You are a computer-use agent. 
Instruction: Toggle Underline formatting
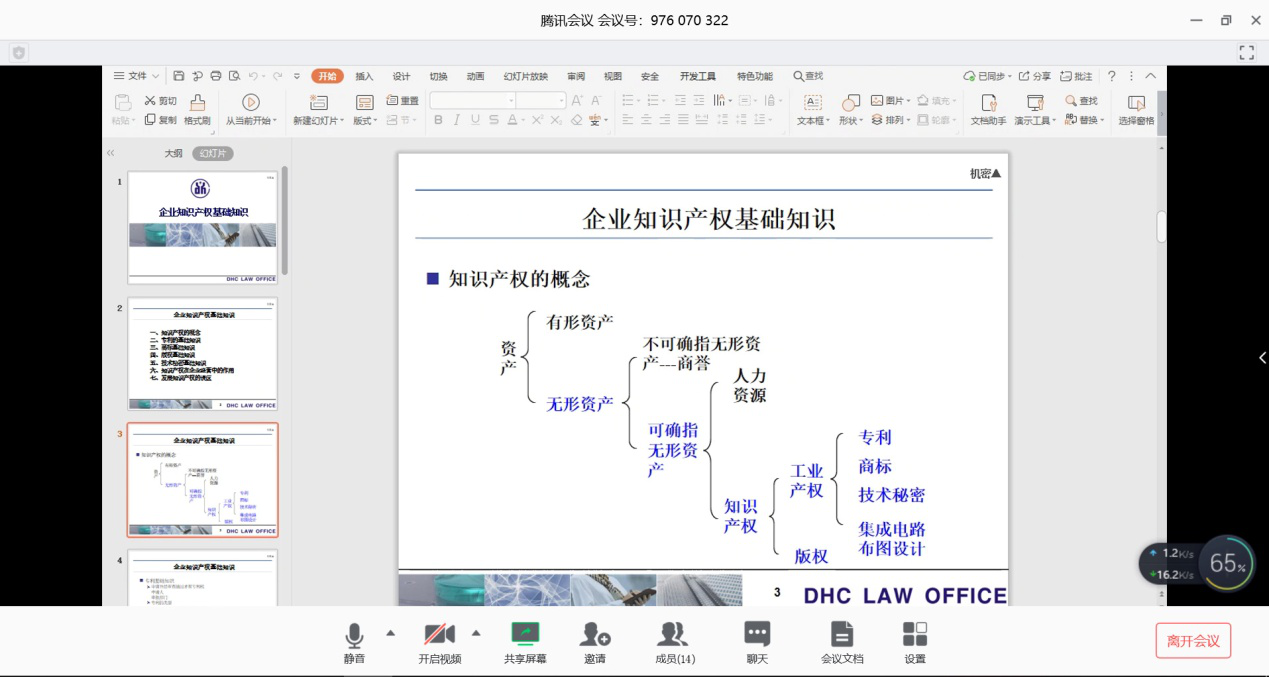coord(475,120)
